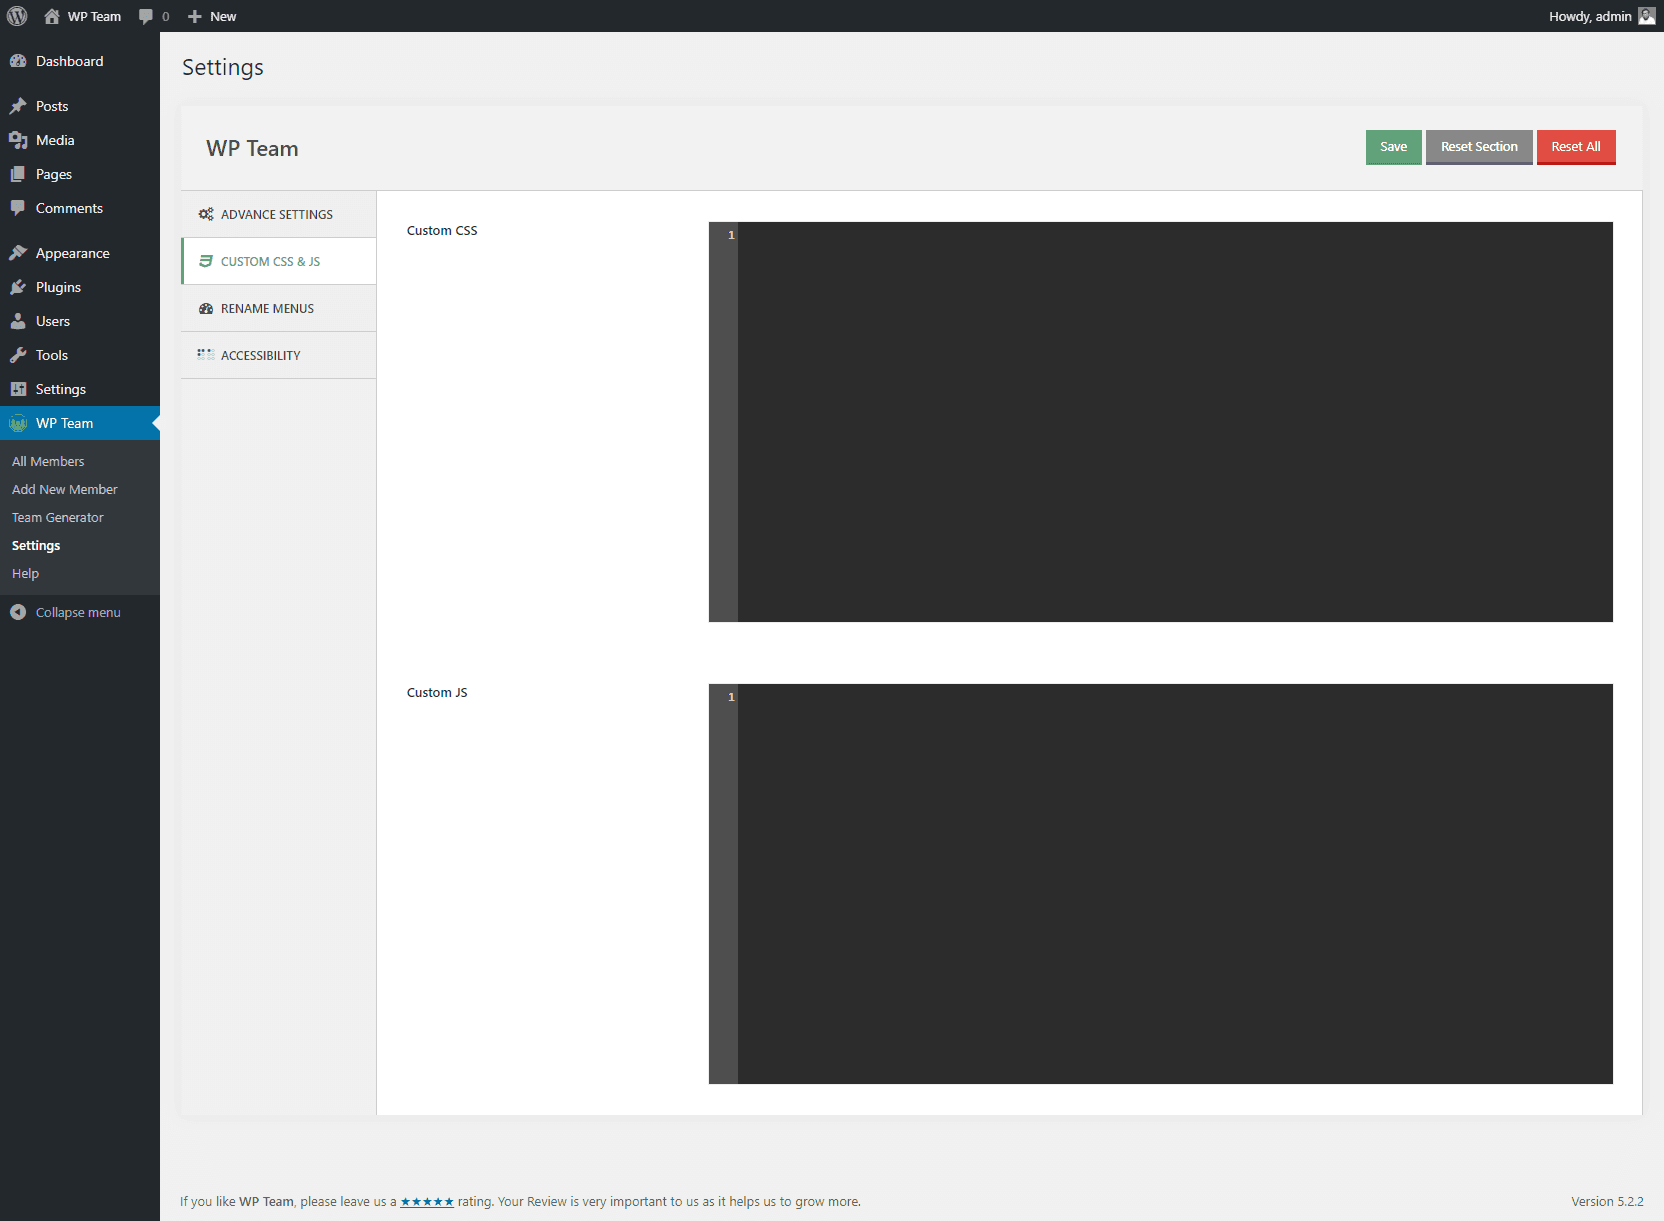Open Plugins in the admin menu
Screen dimensions: 1664x1221
80,287
